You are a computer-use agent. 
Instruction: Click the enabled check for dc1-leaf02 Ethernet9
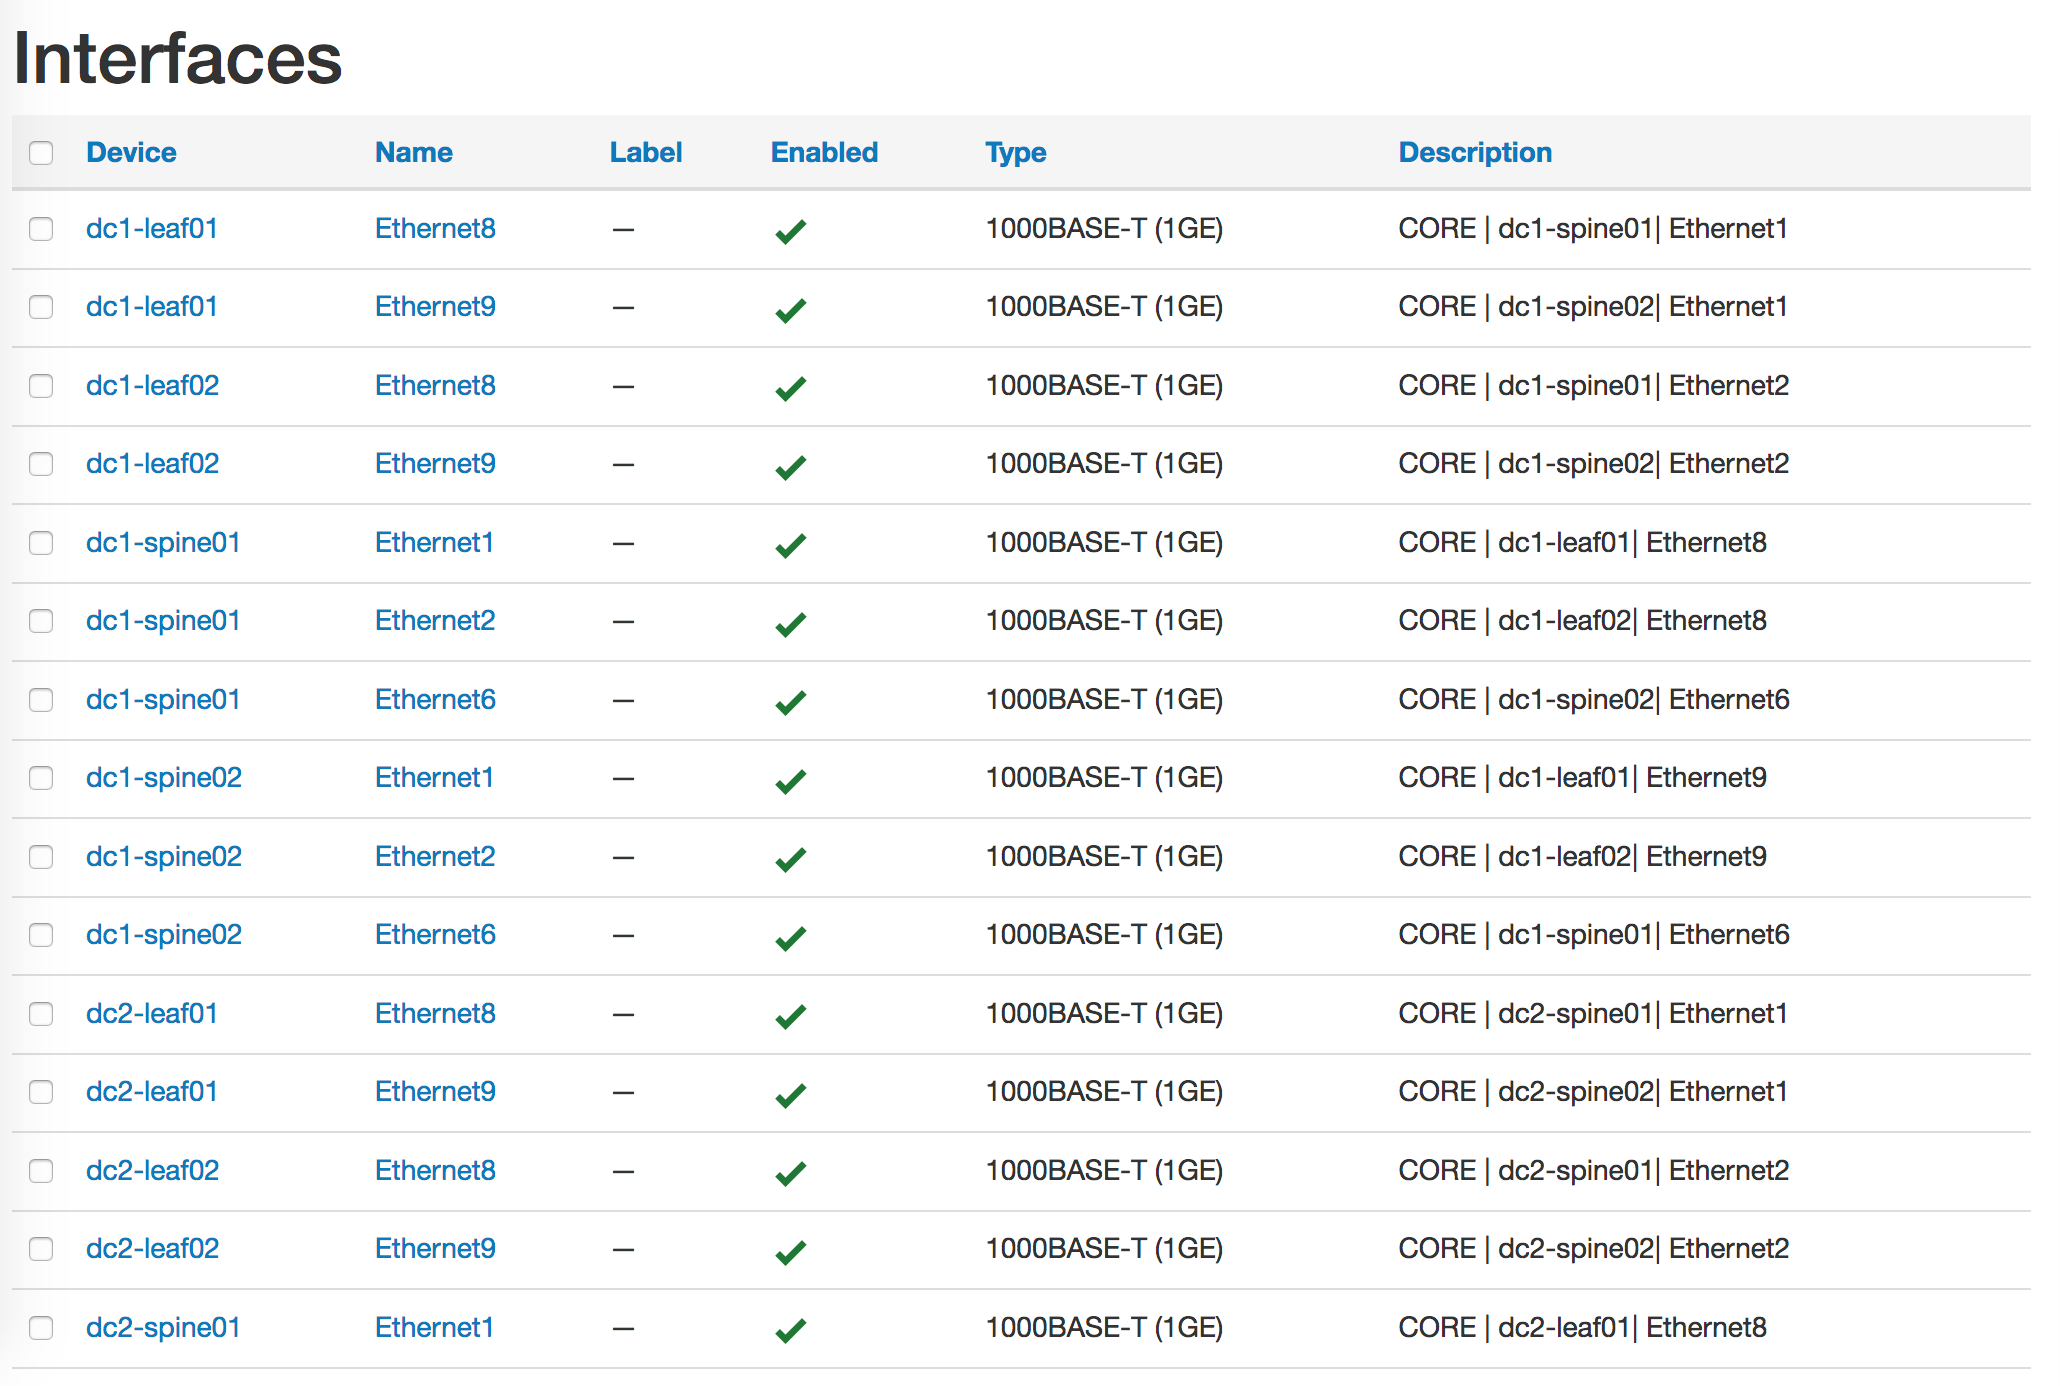click(x=790, y=465)
